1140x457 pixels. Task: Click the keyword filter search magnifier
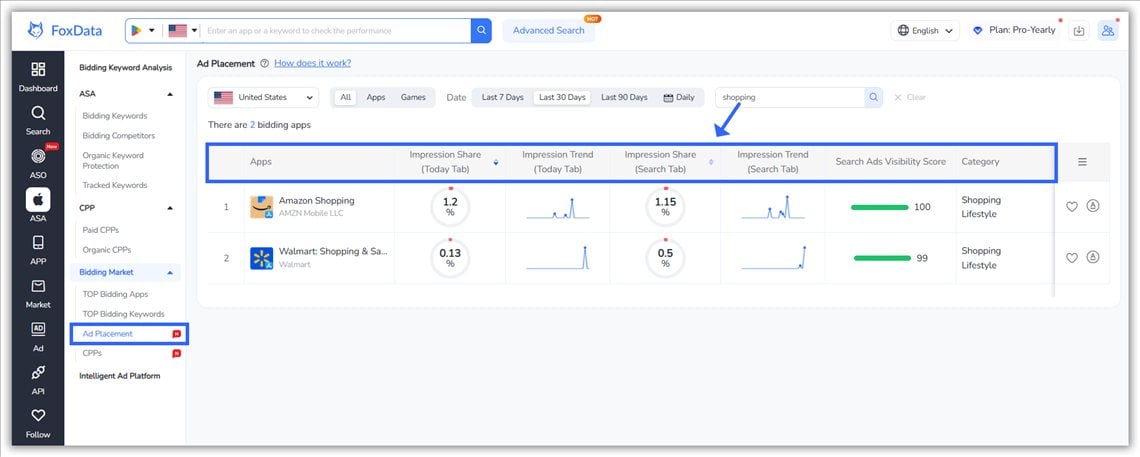[x=873, y=97]
